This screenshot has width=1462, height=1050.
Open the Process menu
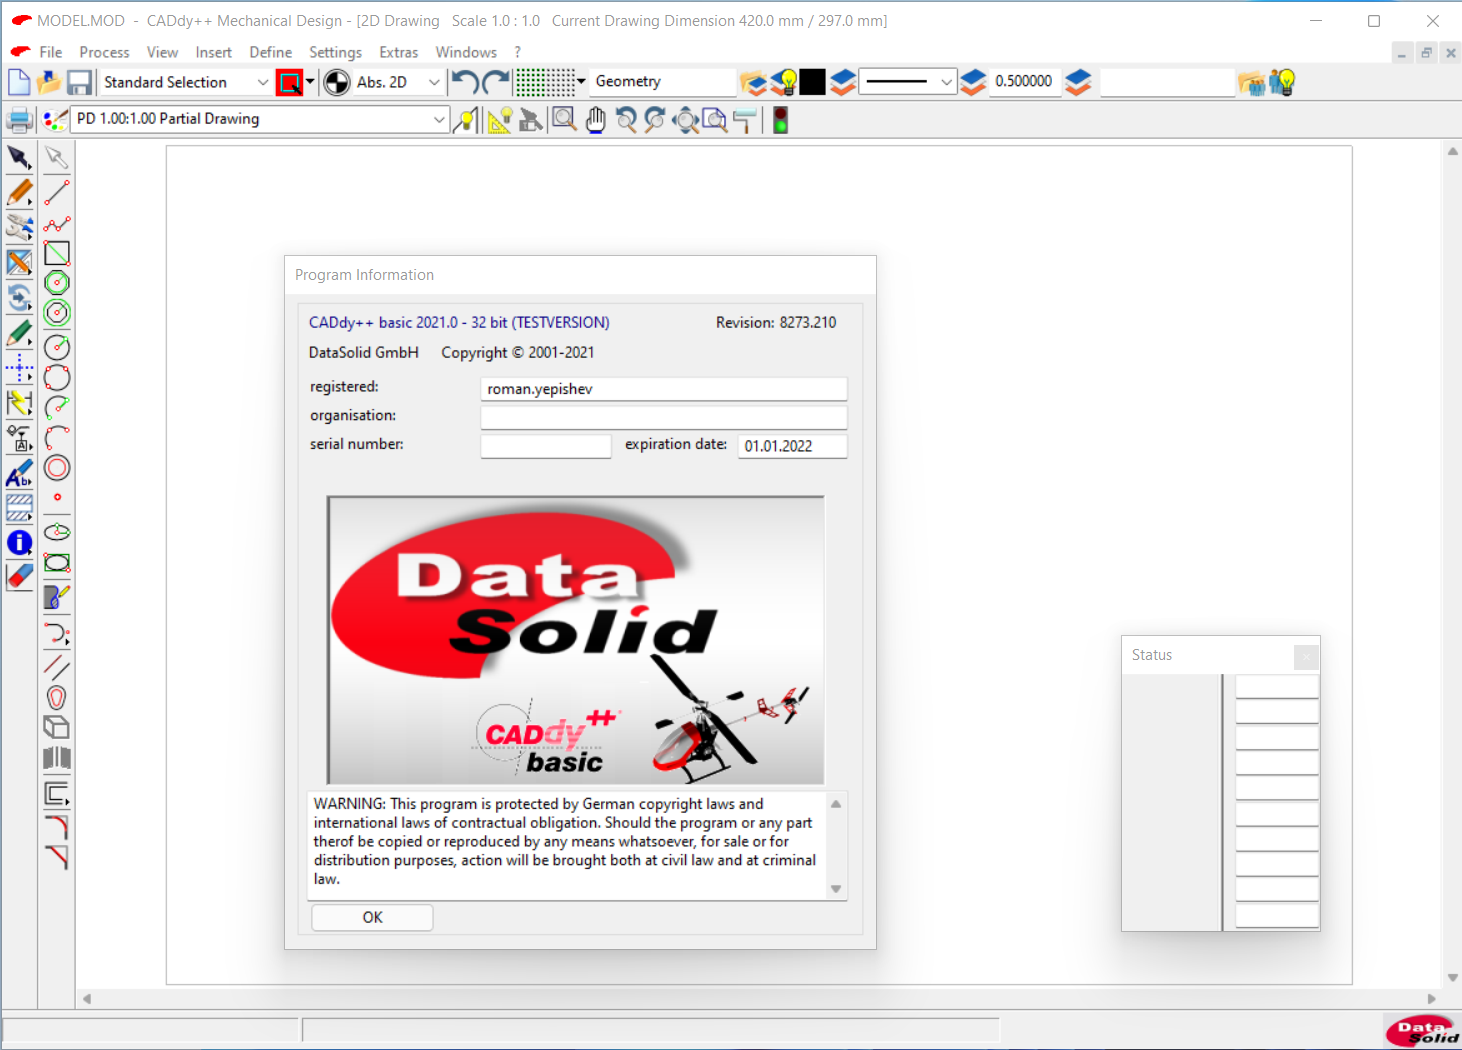pos(104,52)
